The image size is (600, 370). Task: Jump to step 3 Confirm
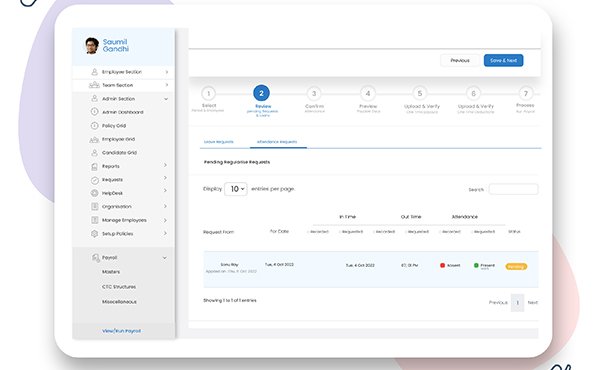click(314, 93)
